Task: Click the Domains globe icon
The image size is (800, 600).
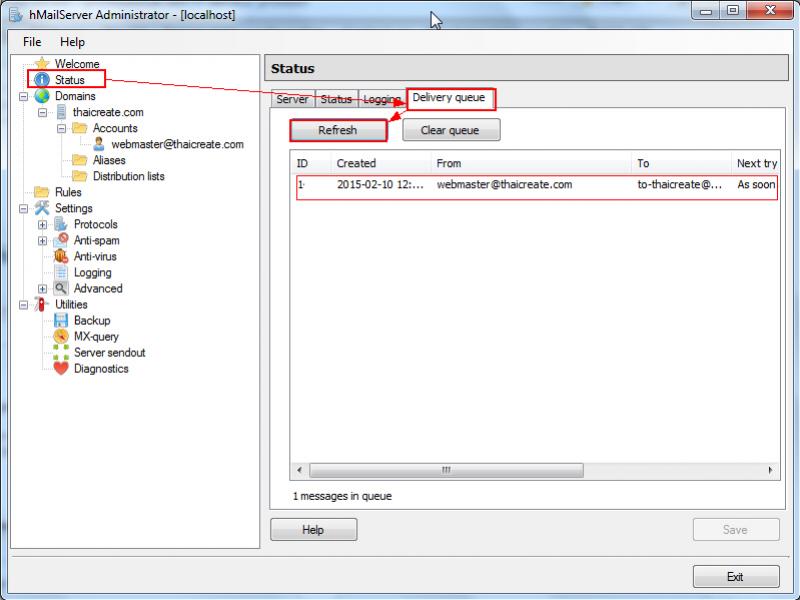Action: 42,96
